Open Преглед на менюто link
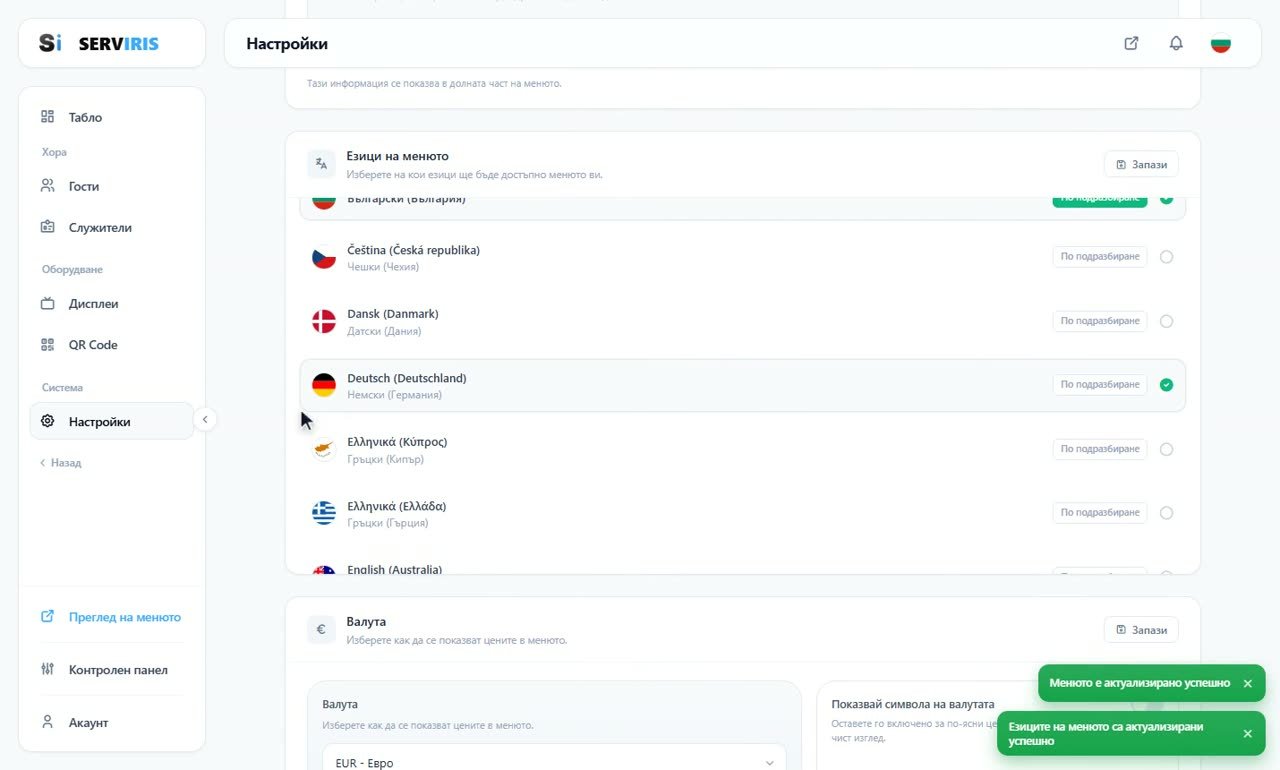This screenshot has width=1280, height=770. pyautogui.click(x=111, y=617)
